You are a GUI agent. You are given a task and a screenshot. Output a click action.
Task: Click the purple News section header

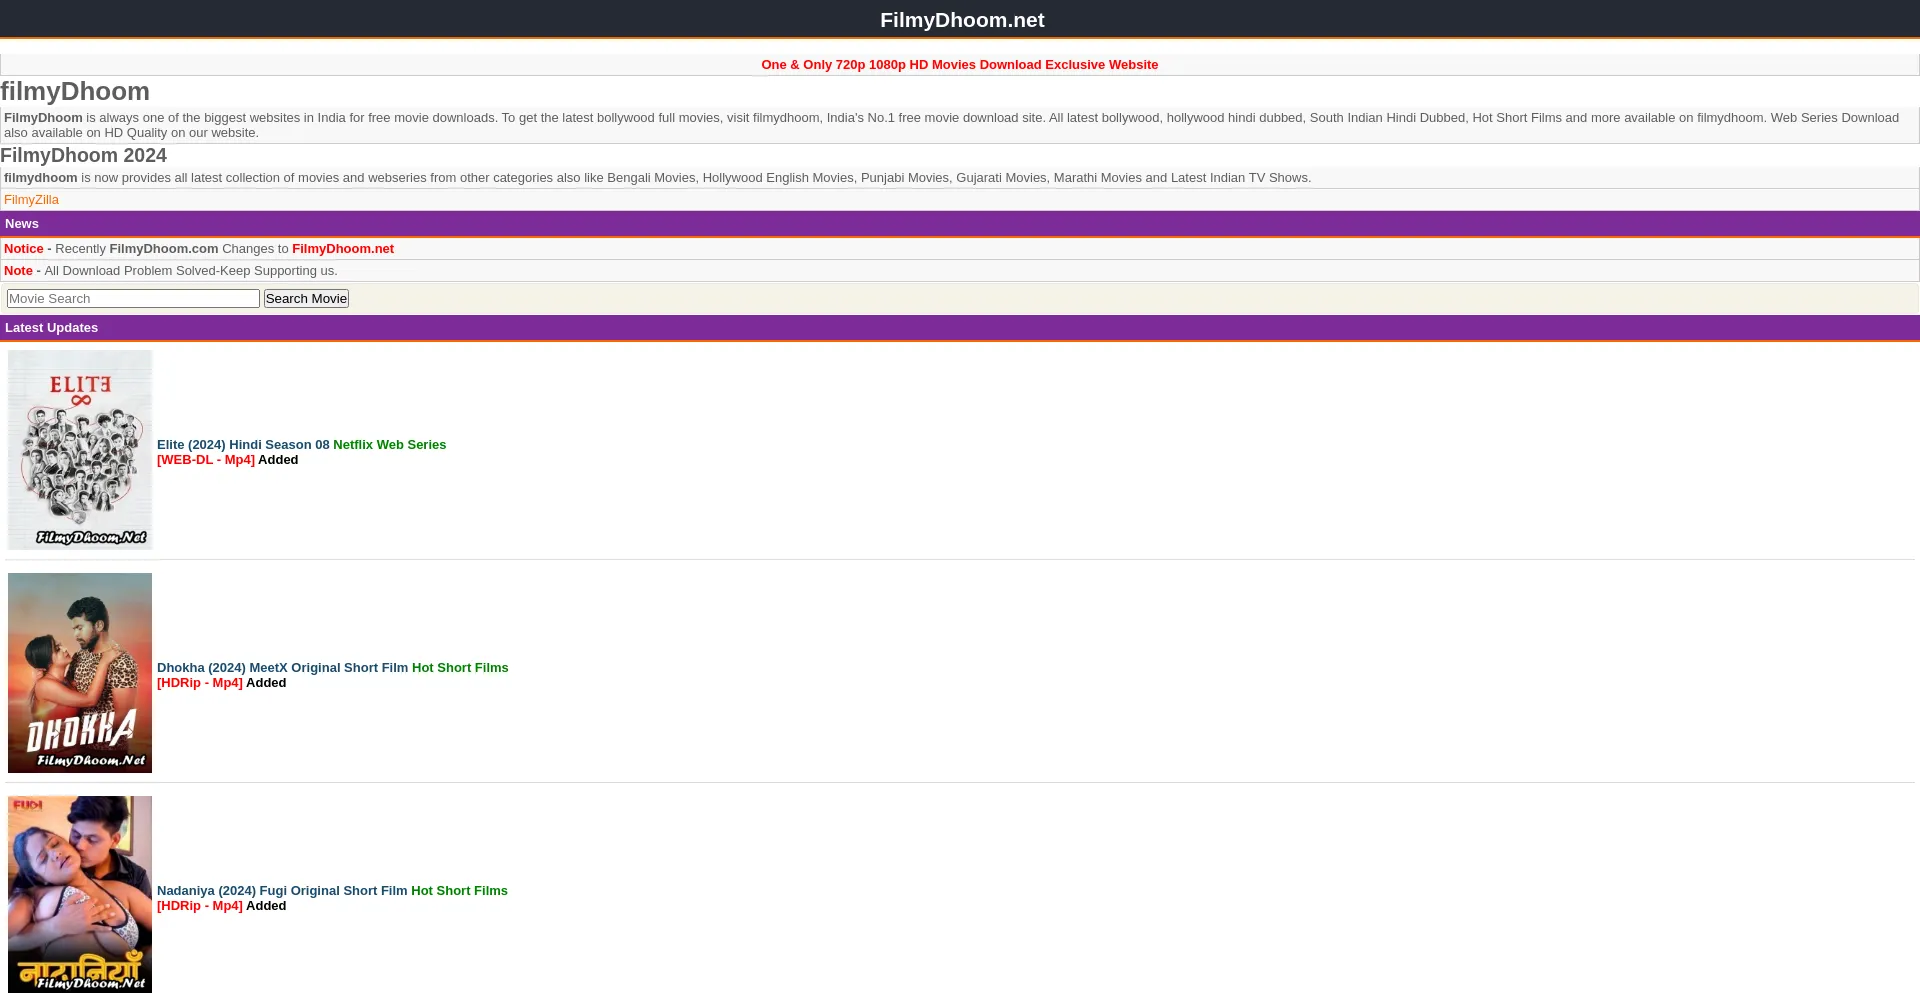click(x=22, y=224)
